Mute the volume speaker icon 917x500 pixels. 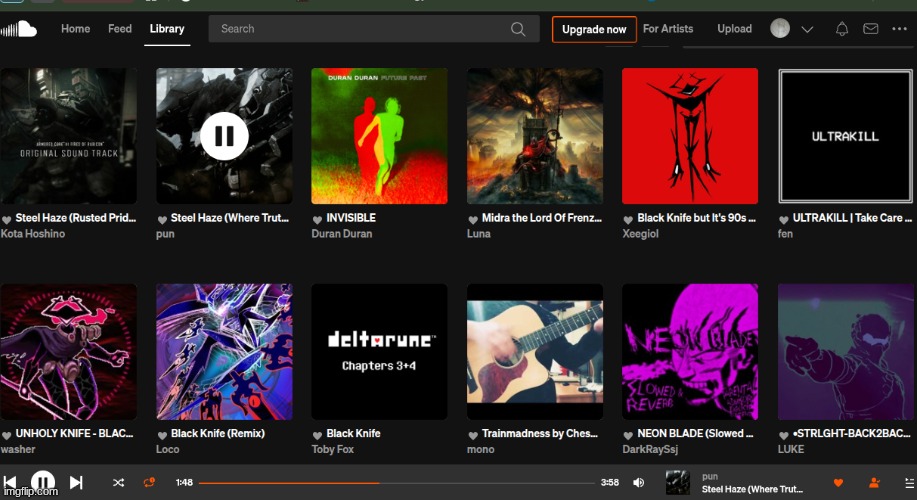(639, 482)
